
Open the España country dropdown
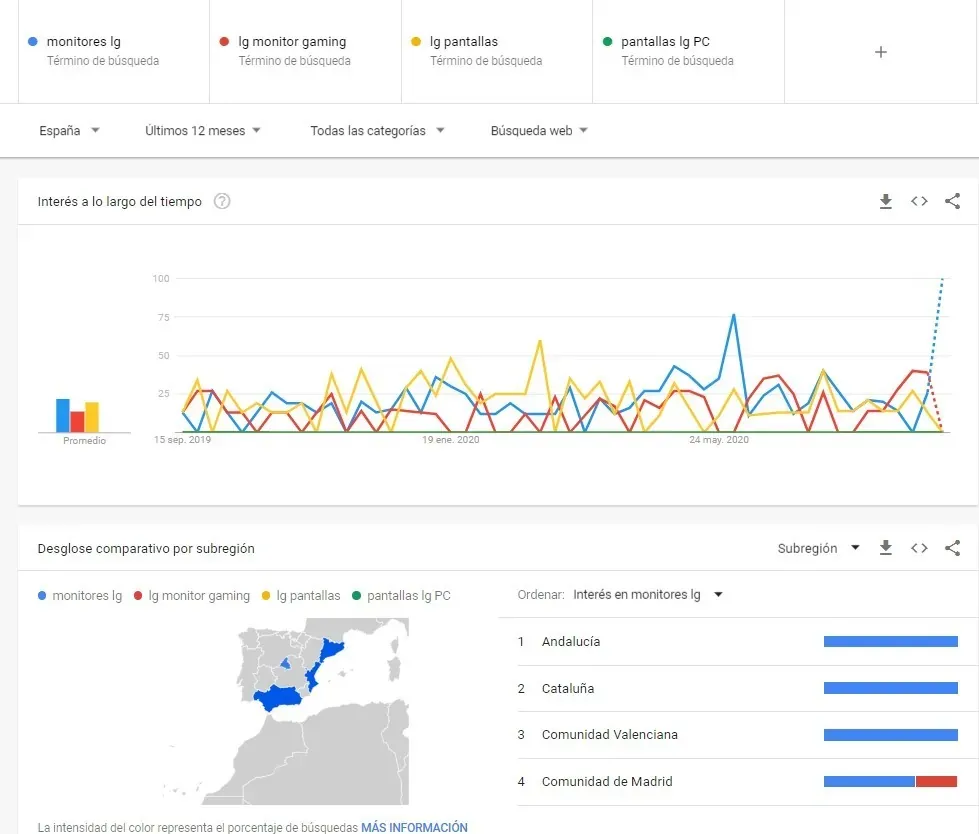[69, 130]
